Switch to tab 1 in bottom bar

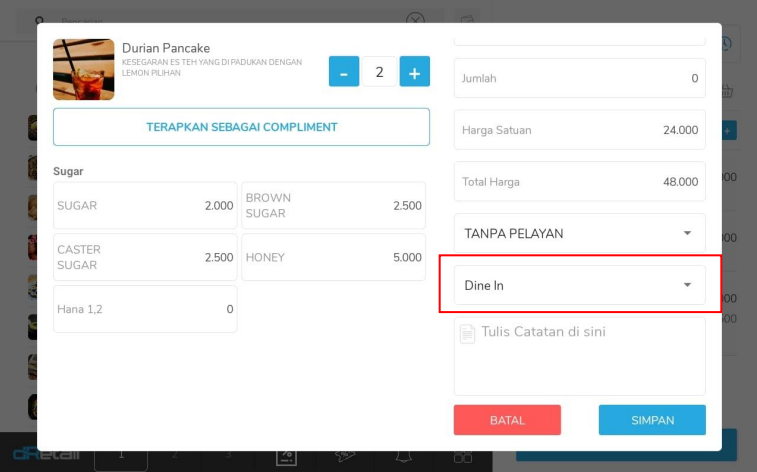coord(121,457)
